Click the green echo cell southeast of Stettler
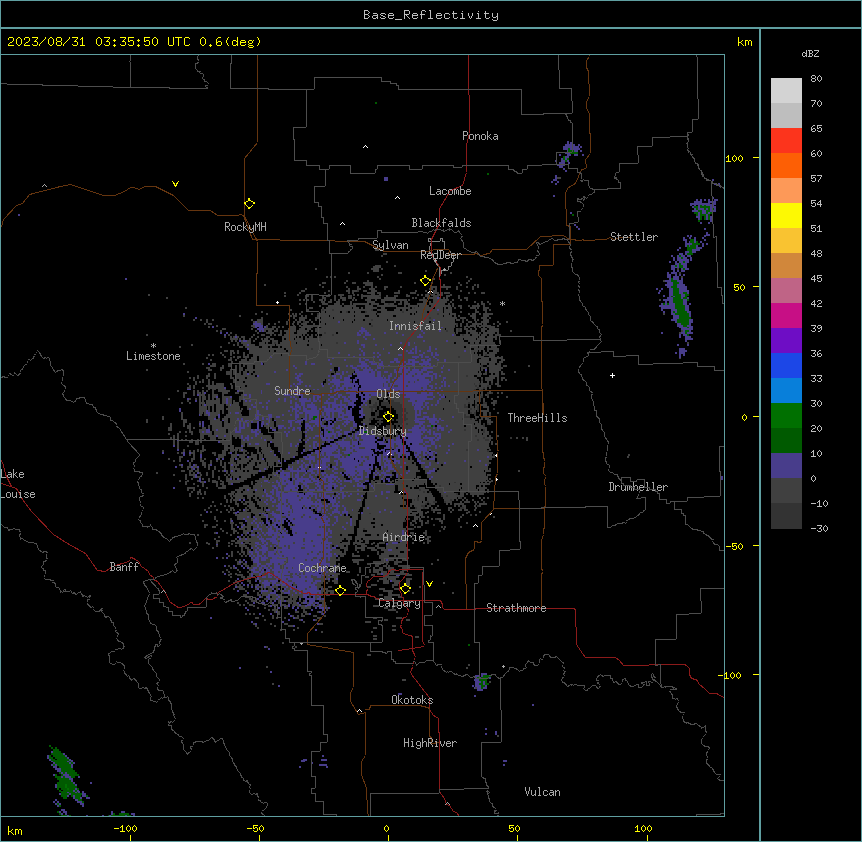This screenshot has height=842, width=862. 680,306
